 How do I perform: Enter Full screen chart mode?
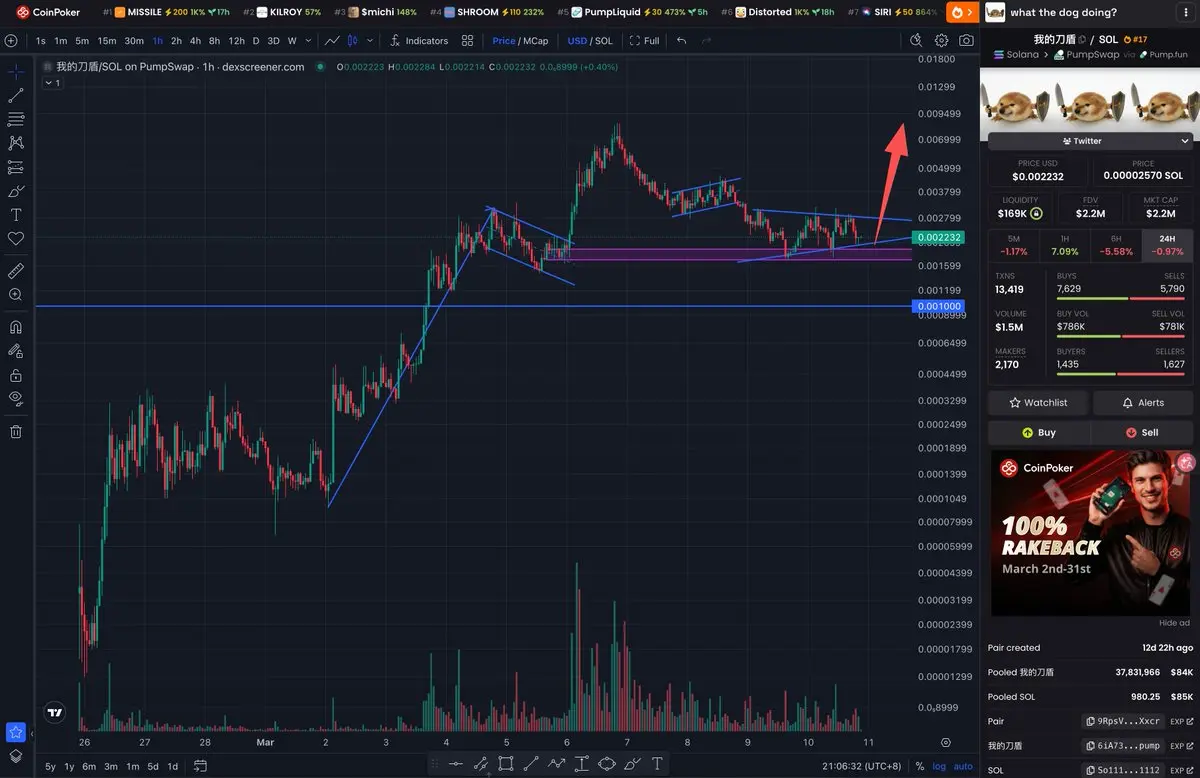click(x=643, y=41)
